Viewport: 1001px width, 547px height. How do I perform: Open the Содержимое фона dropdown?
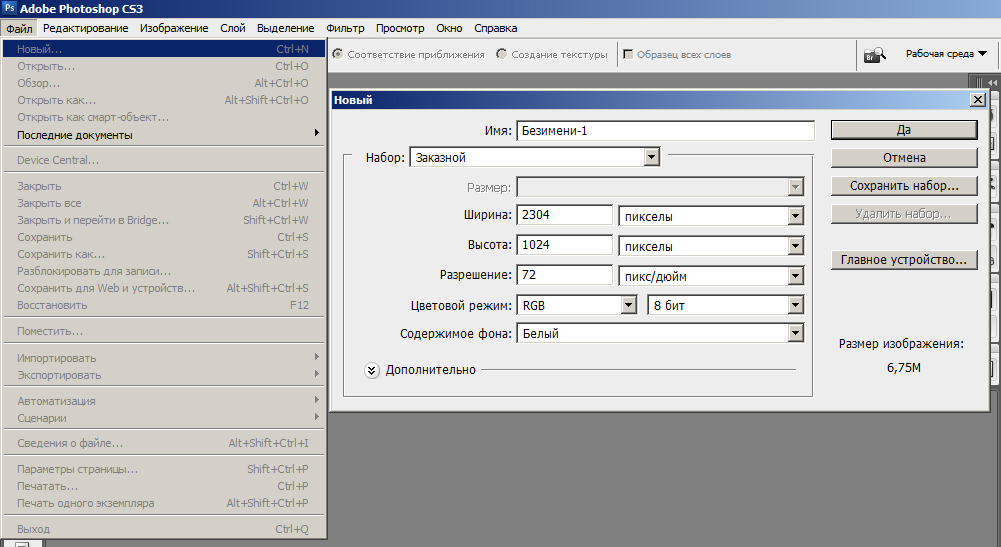(795, 333)
